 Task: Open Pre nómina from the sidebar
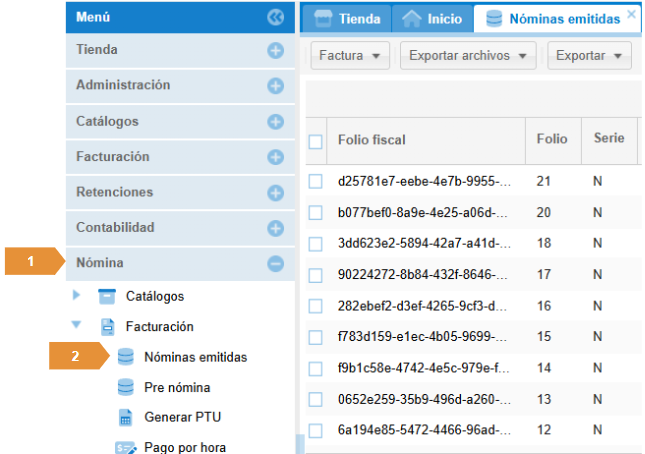point(177,387)
